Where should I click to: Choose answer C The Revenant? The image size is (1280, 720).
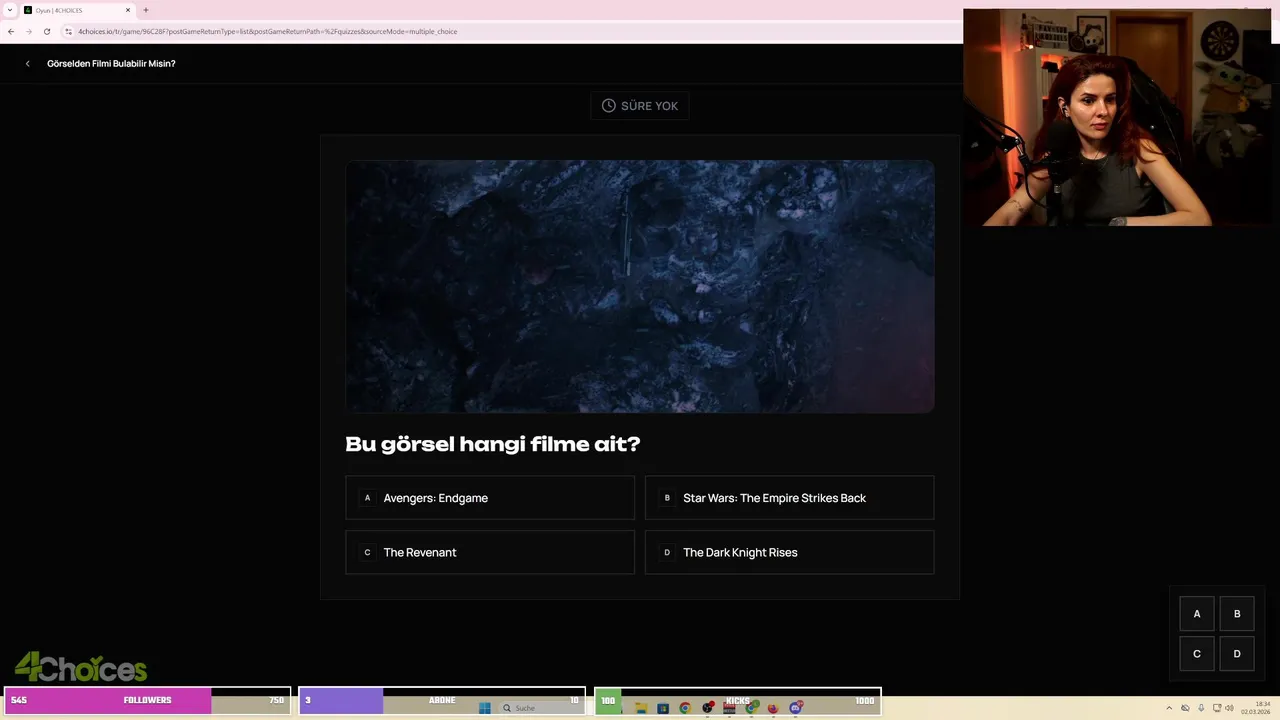coord(490,552)
